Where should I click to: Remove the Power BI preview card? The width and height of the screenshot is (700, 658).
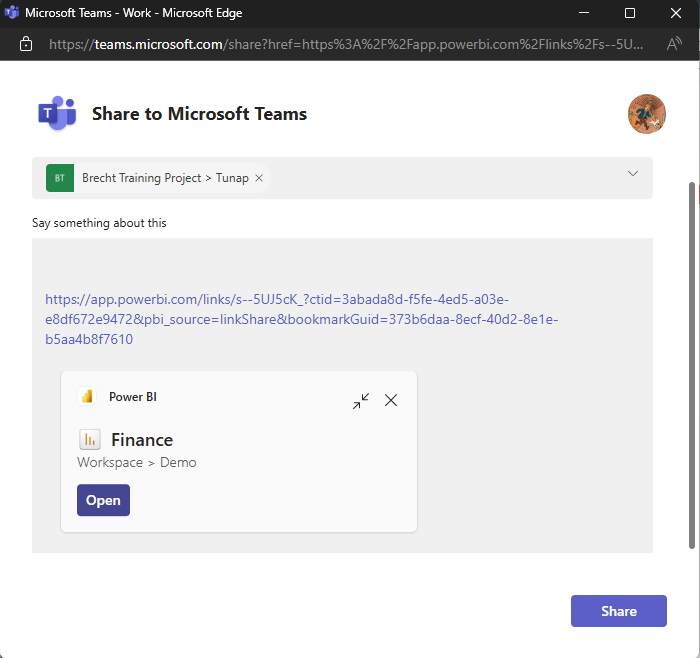(x=391, y=400)
